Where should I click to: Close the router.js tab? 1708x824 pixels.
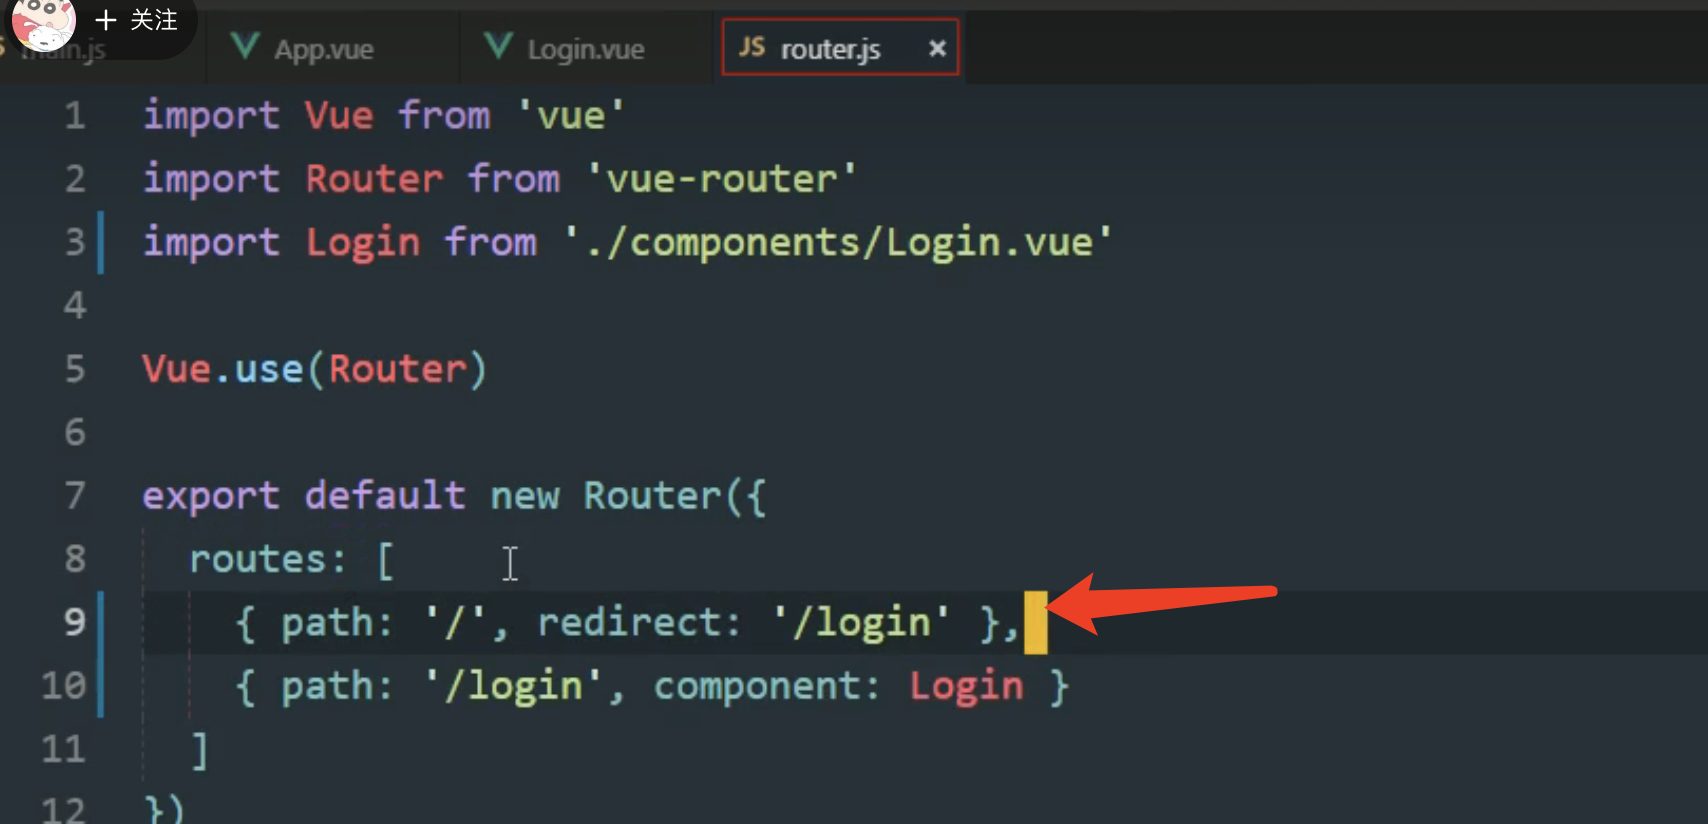(x=937, y=48)
